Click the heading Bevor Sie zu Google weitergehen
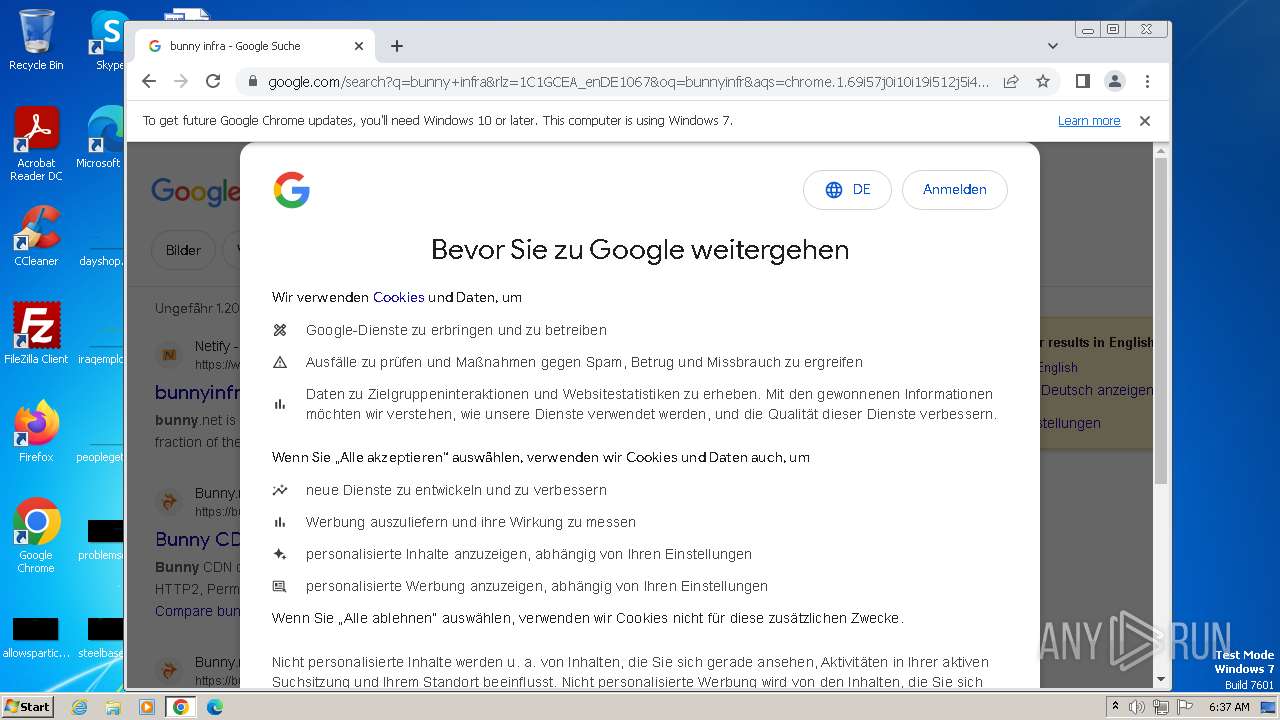 coord(640,249)
